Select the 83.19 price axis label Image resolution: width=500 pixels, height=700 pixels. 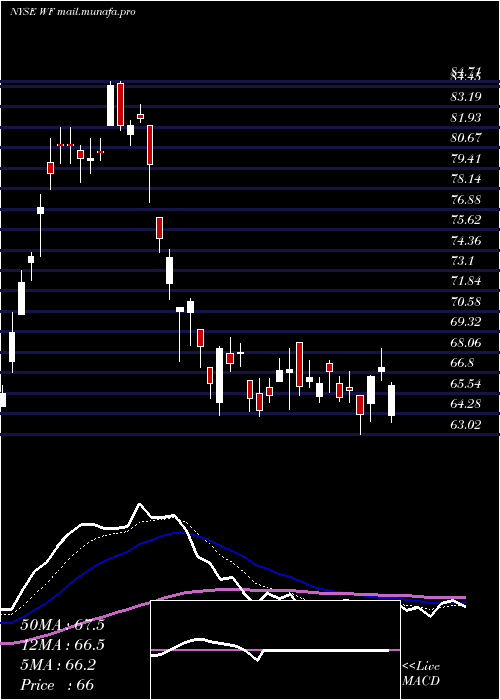pos(466,97)
